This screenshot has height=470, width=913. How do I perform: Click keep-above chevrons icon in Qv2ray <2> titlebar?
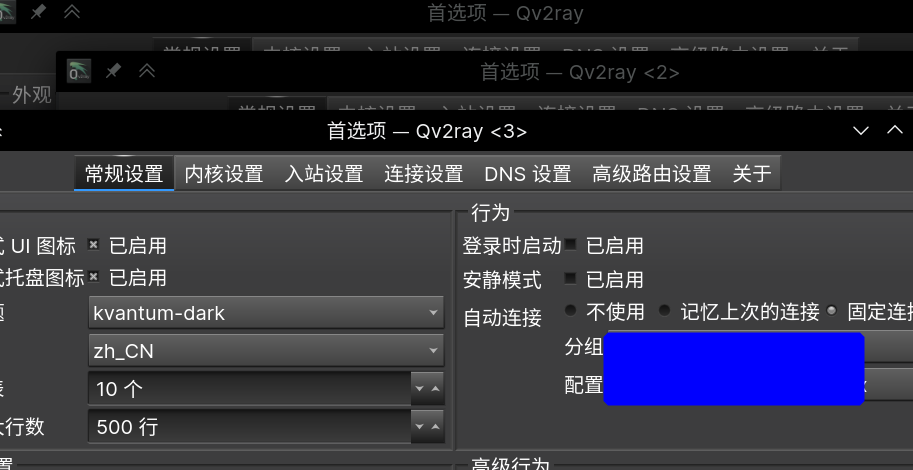tap(147, 71)
